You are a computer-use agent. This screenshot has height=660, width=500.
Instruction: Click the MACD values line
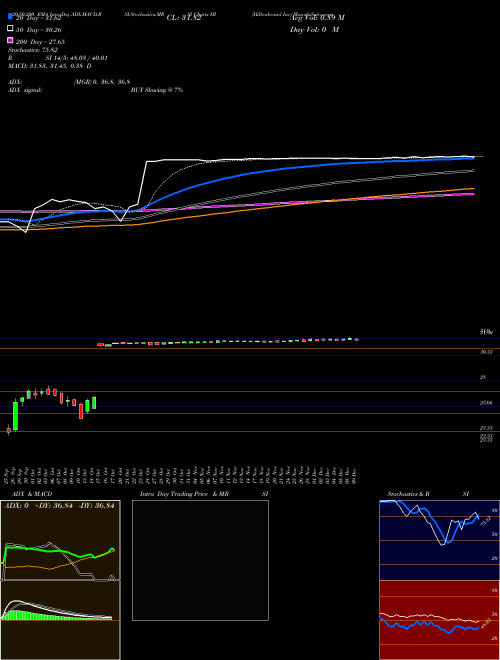[50, 66]
